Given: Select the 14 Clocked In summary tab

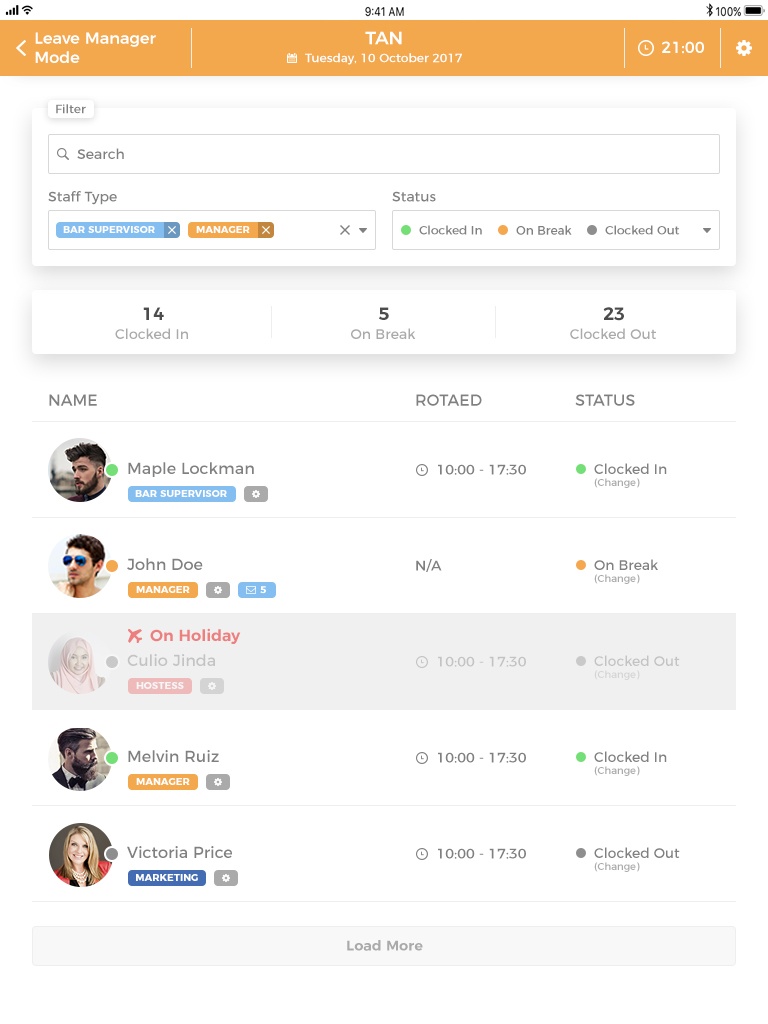Looking at the screenshot, I should click(x=152, y=322).
